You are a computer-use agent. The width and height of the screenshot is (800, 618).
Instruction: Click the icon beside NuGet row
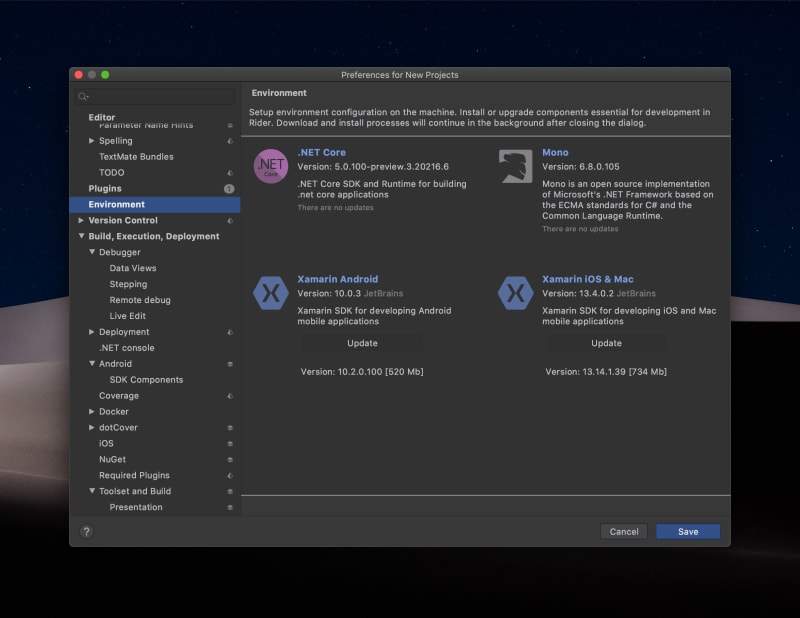click(230, 460)
